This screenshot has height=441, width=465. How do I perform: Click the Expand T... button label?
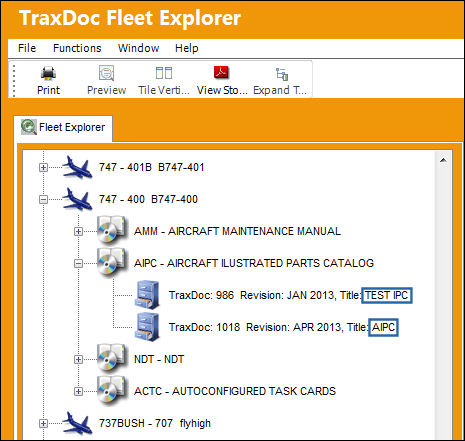(x=280, y=90)
